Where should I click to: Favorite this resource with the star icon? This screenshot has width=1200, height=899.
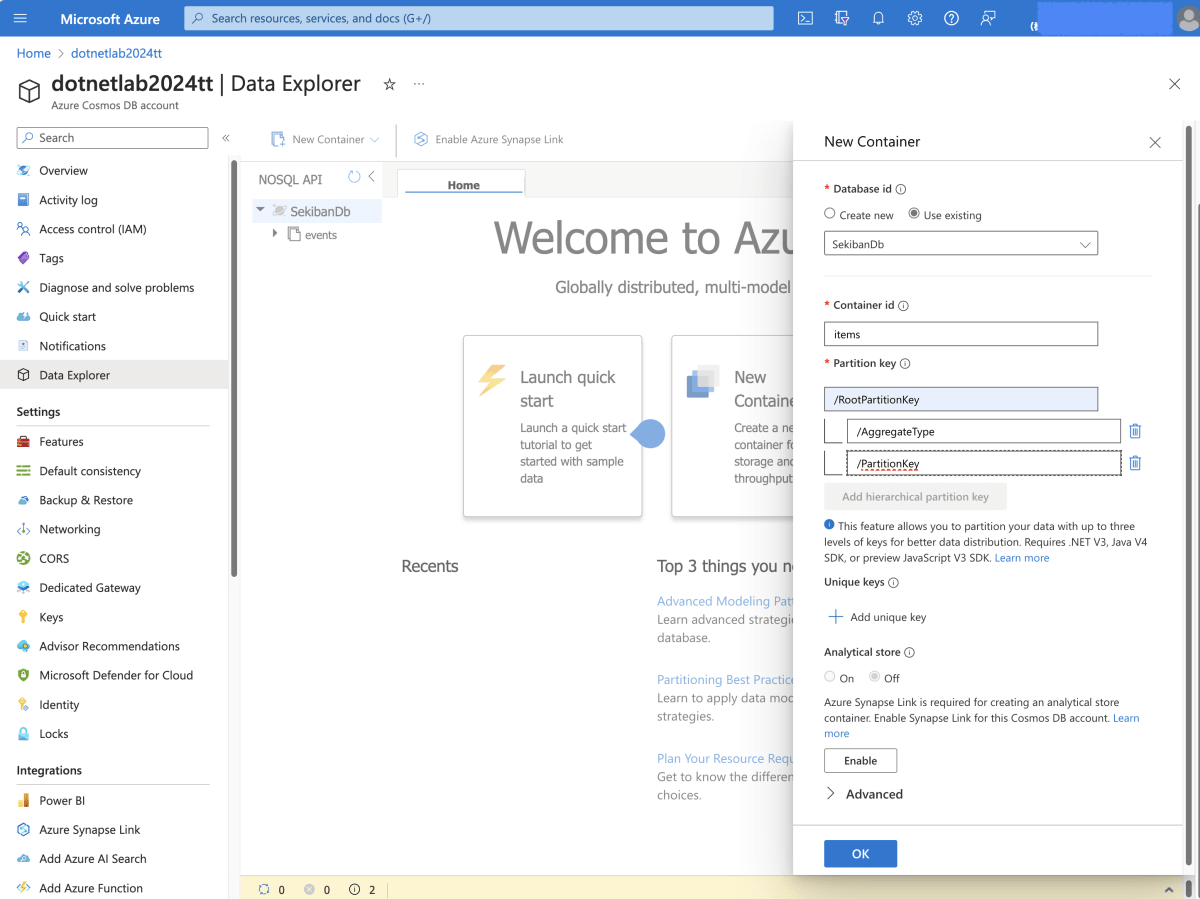tap(390, 85)
